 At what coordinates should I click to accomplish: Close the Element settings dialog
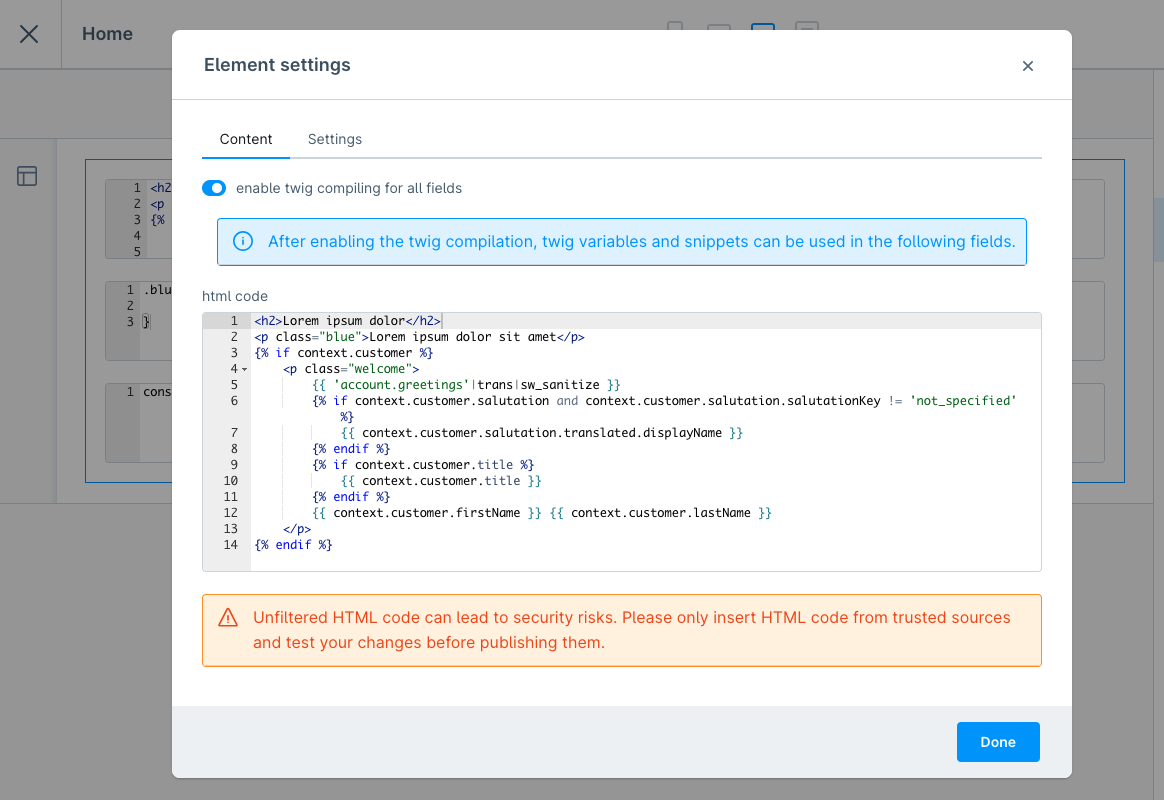(1027, 66)
